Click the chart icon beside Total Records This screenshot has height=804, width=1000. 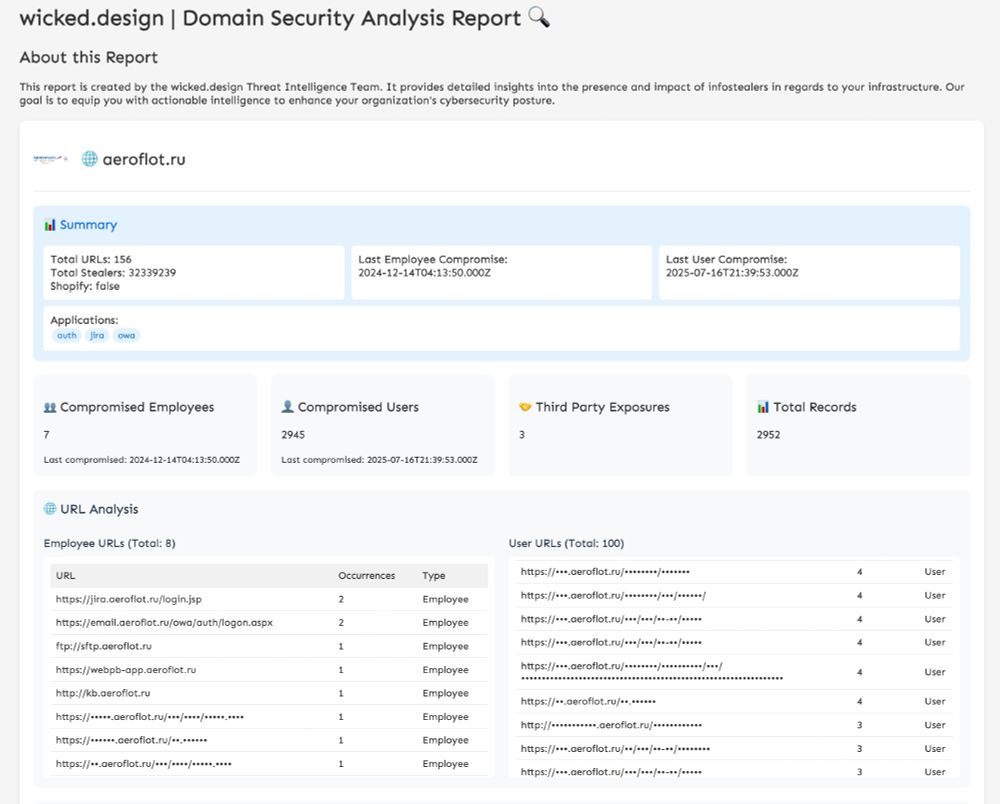coord(763,407)
